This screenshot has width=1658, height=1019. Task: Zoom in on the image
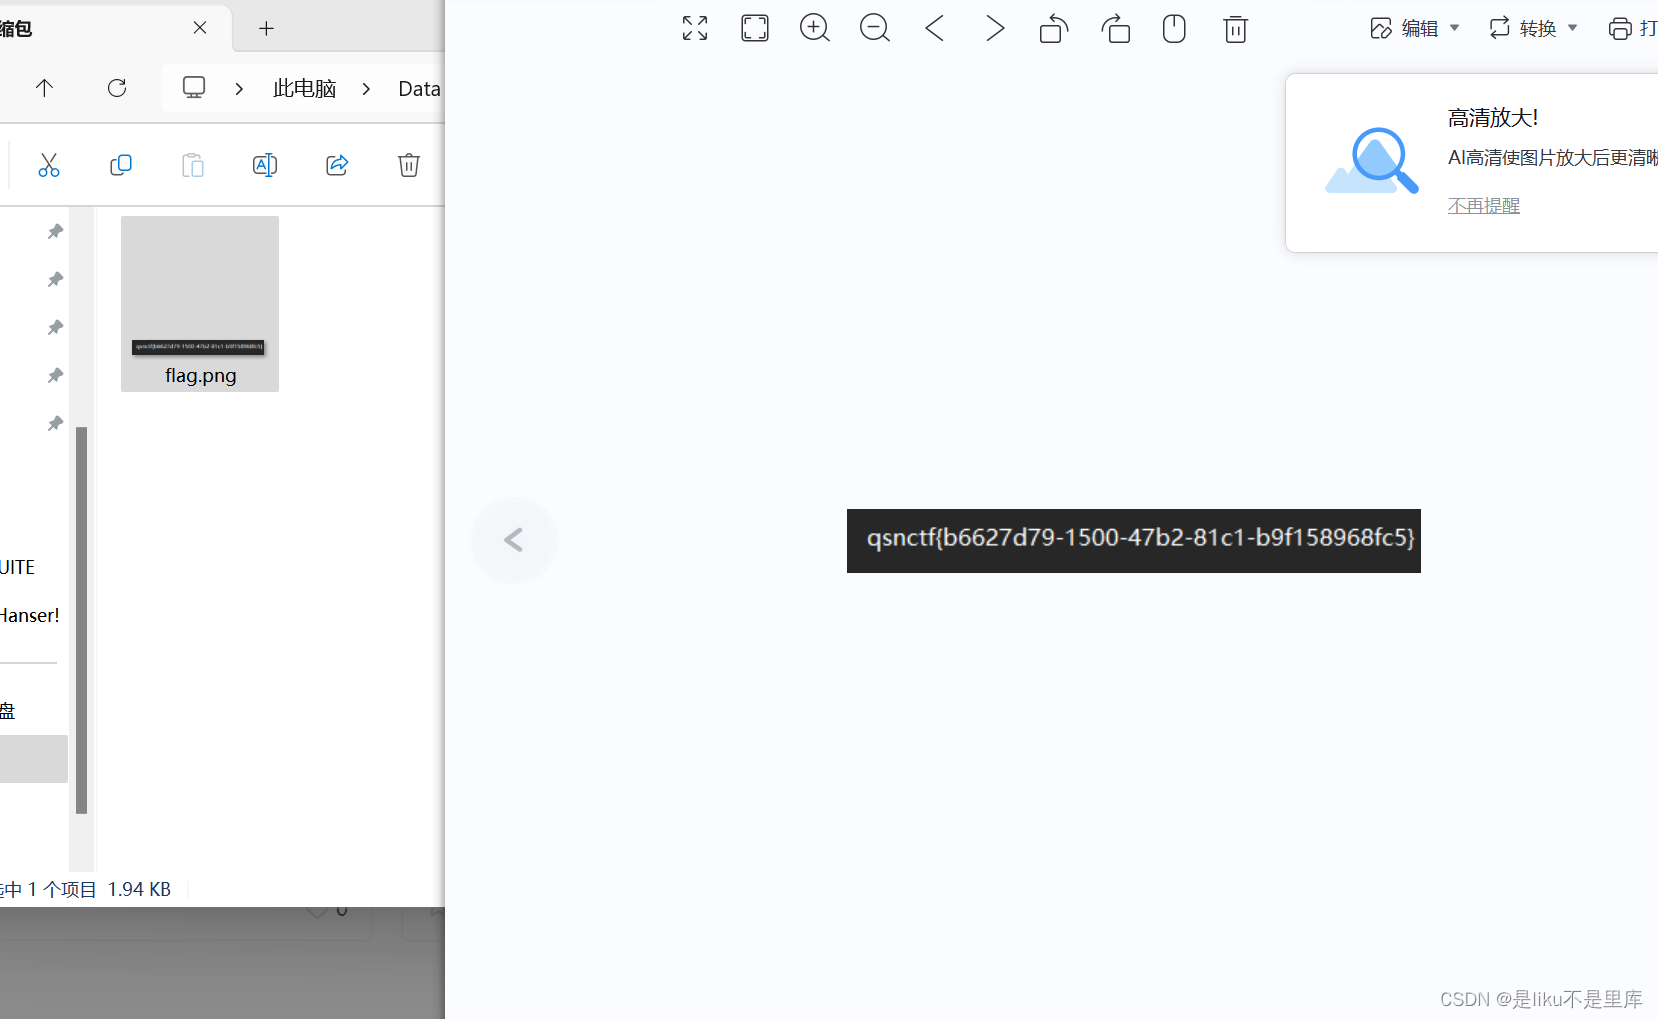815,28
